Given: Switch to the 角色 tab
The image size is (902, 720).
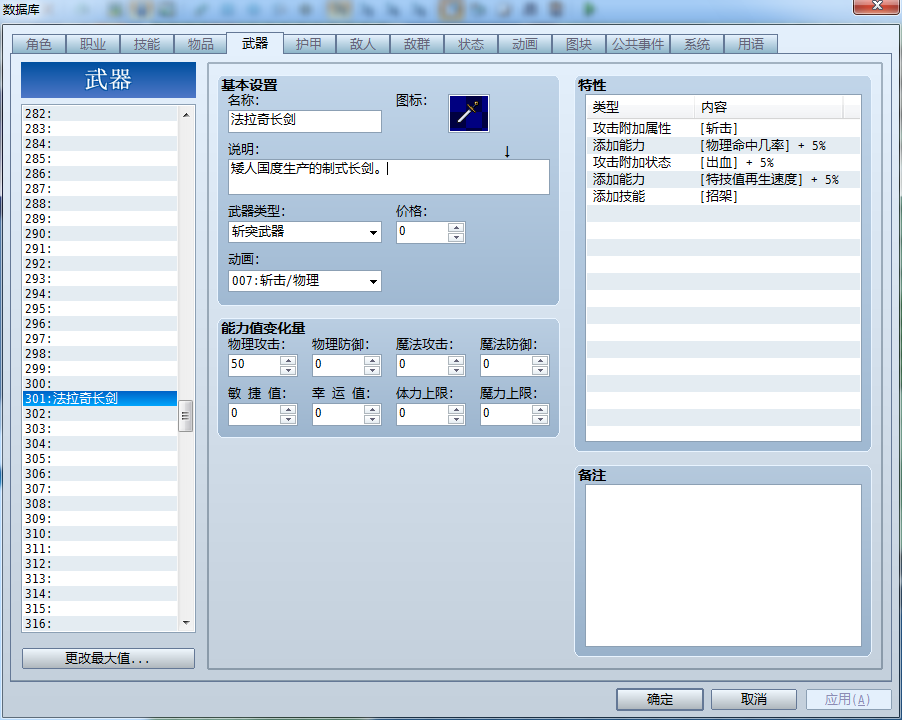Looking at the screenshot, I should pyautogui.click(x=39, y=44).
